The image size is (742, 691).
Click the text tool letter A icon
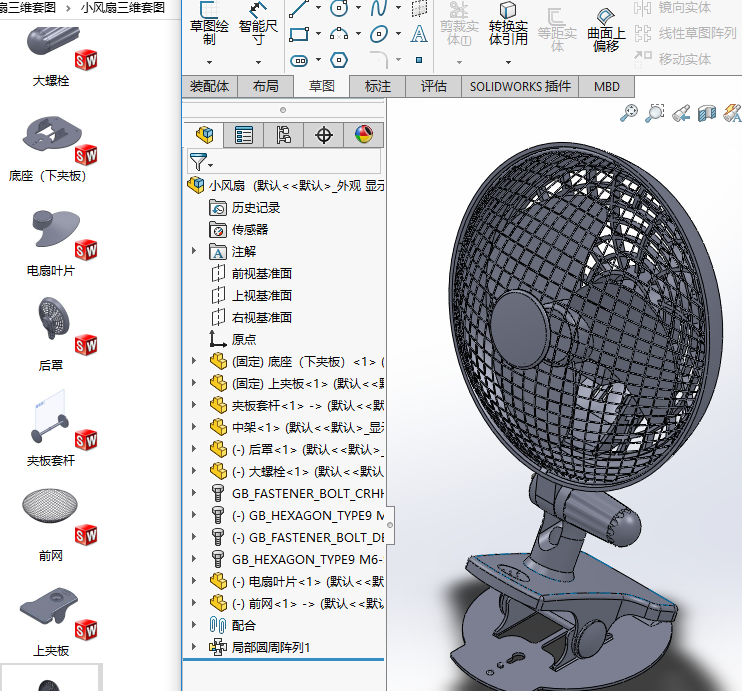pos(419,34)
